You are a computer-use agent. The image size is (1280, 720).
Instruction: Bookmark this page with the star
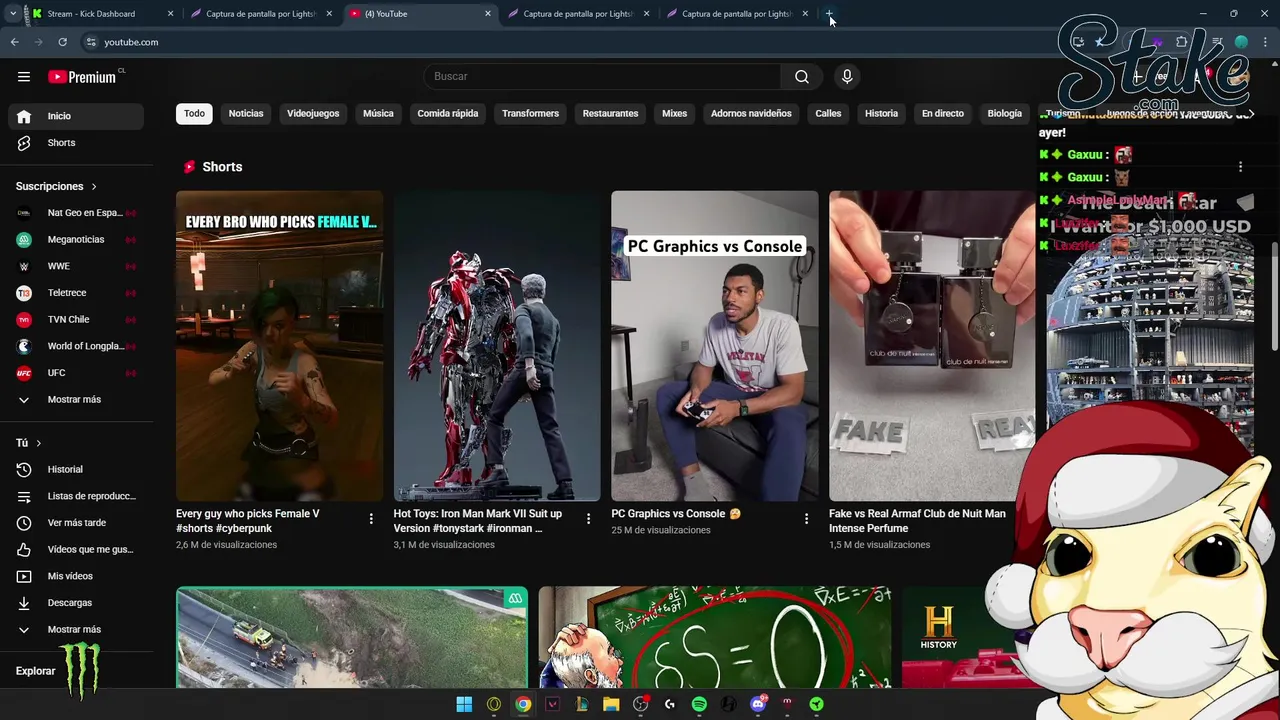[x=1100, y=42]
